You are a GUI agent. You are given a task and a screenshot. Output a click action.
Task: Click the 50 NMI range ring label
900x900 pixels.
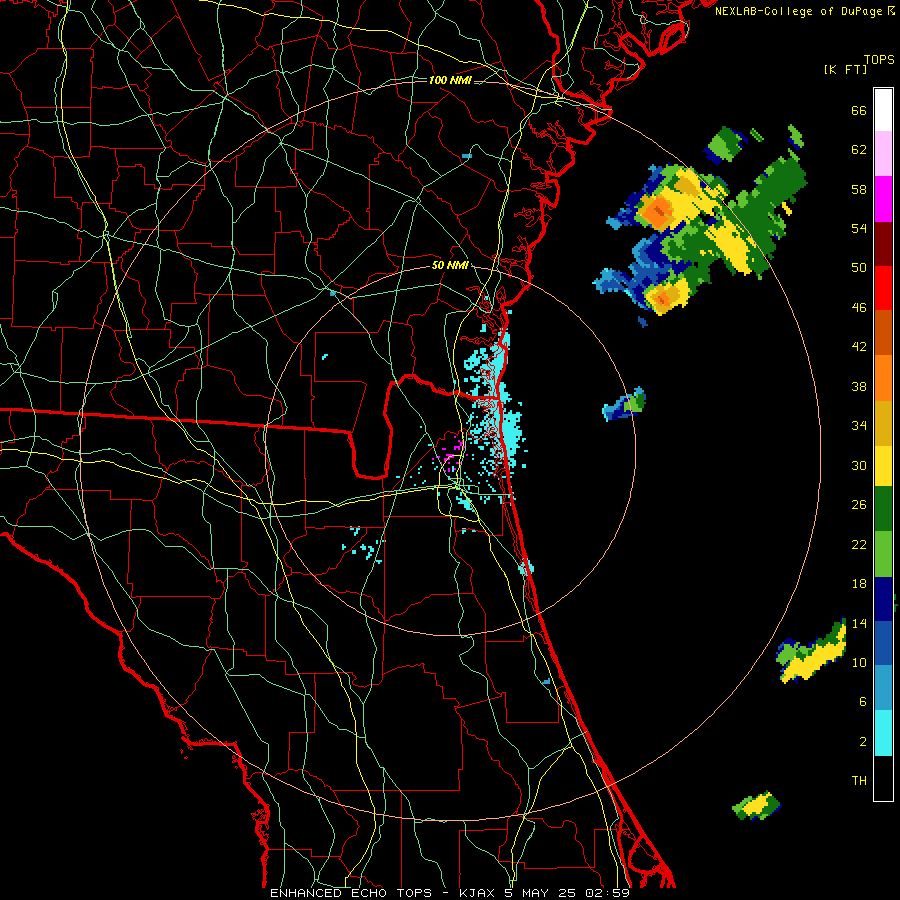tap(450, 266)
